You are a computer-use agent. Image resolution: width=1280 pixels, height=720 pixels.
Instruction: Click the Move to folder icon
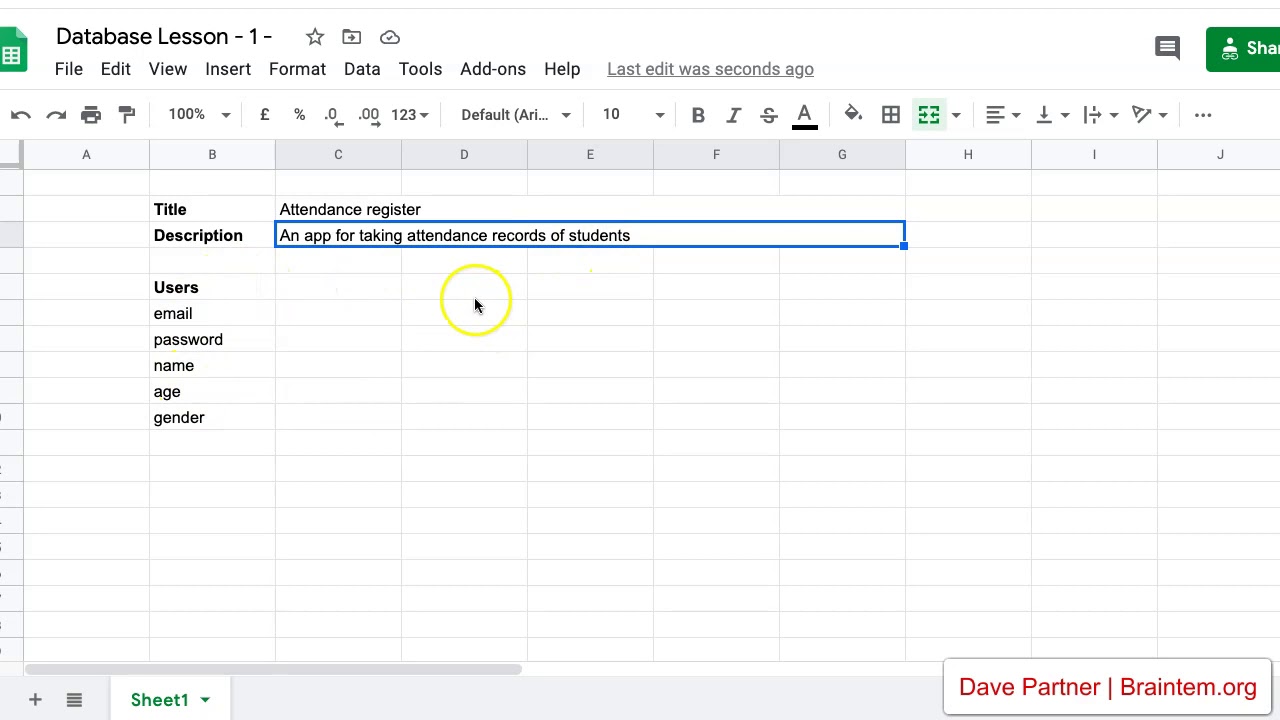[351, 37]
